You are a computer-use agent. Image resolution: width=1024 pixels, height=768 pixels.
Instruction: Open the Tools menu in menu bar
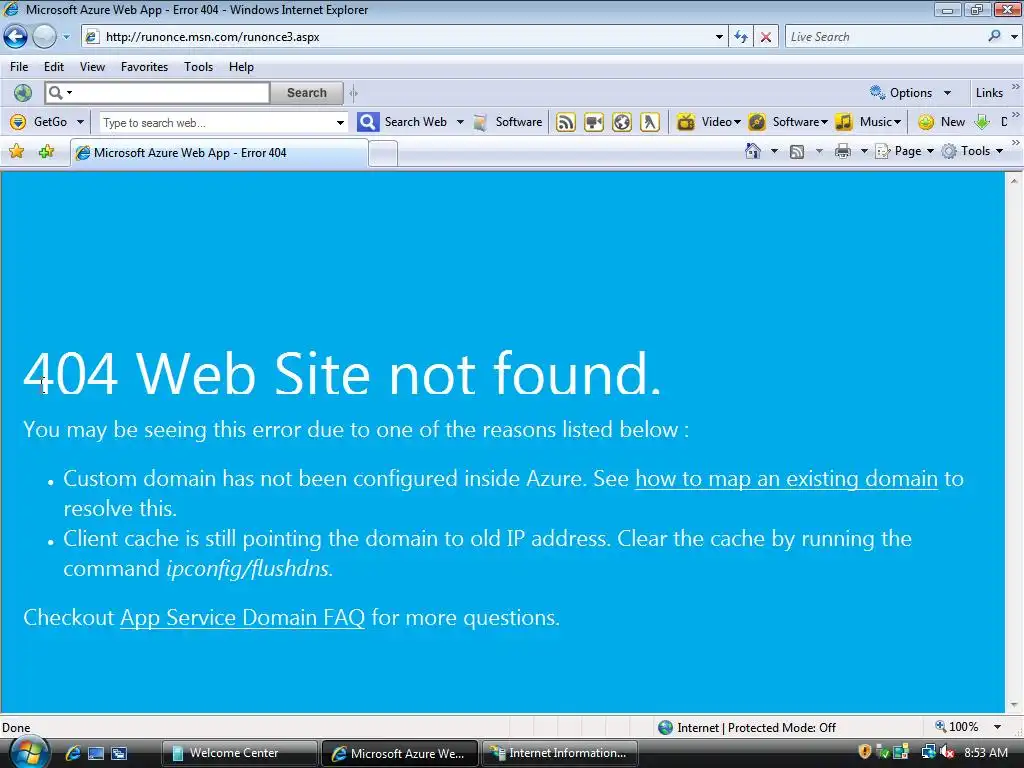click(x=199, y=67)
